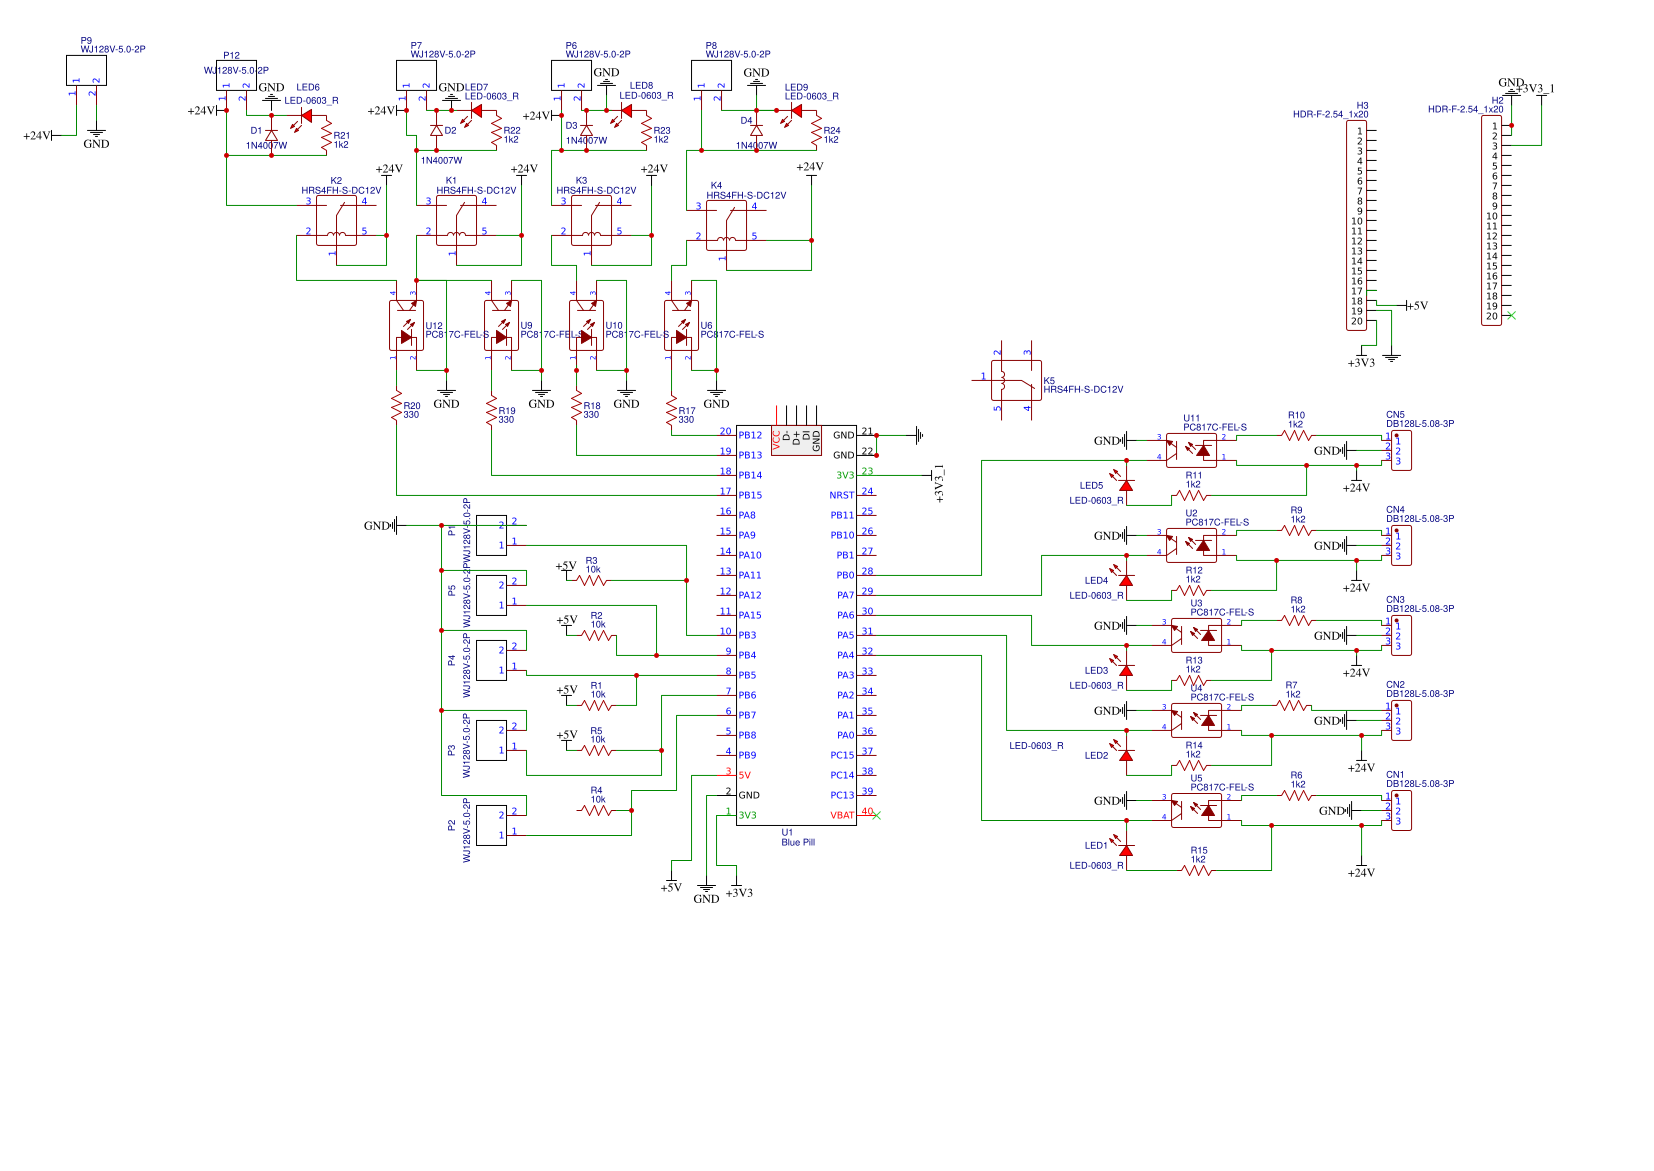Select the K1 relay symbol
Screen dimensions: 1654x1171
point(456,221)
